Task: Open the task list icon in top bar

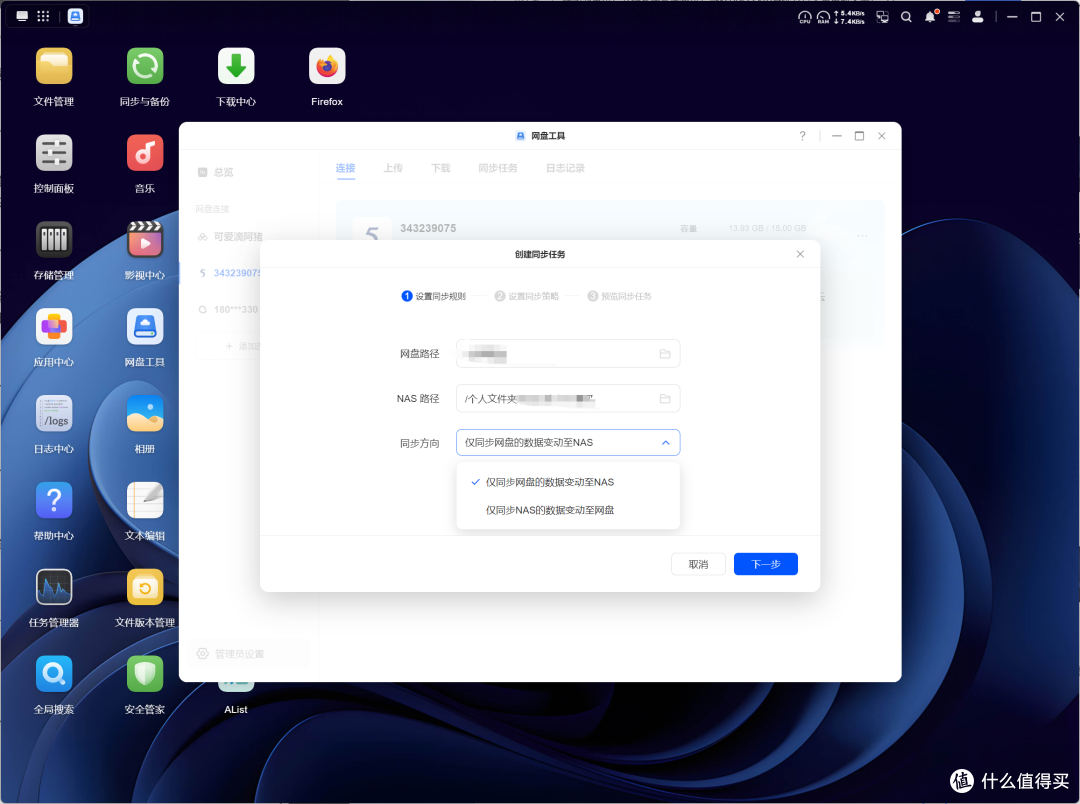Action: click(954, 17)
